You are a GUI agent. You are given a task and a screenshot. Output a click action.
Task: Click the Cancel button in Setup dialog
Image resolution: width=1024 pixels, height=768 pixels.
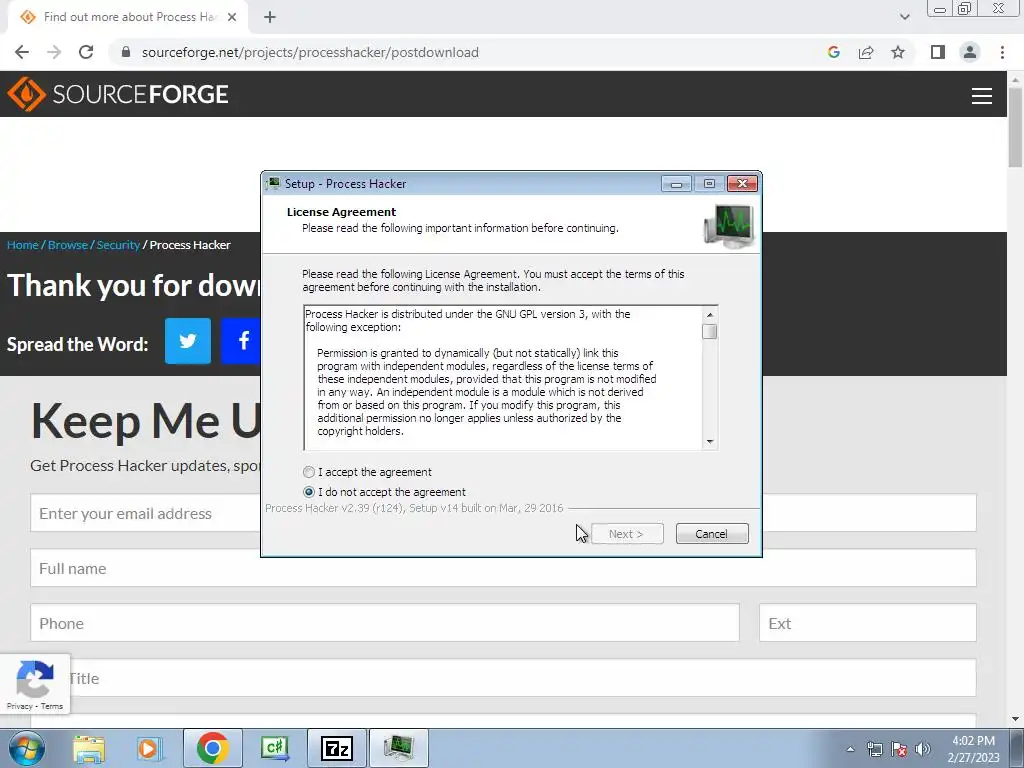click(x=712, y=534)
